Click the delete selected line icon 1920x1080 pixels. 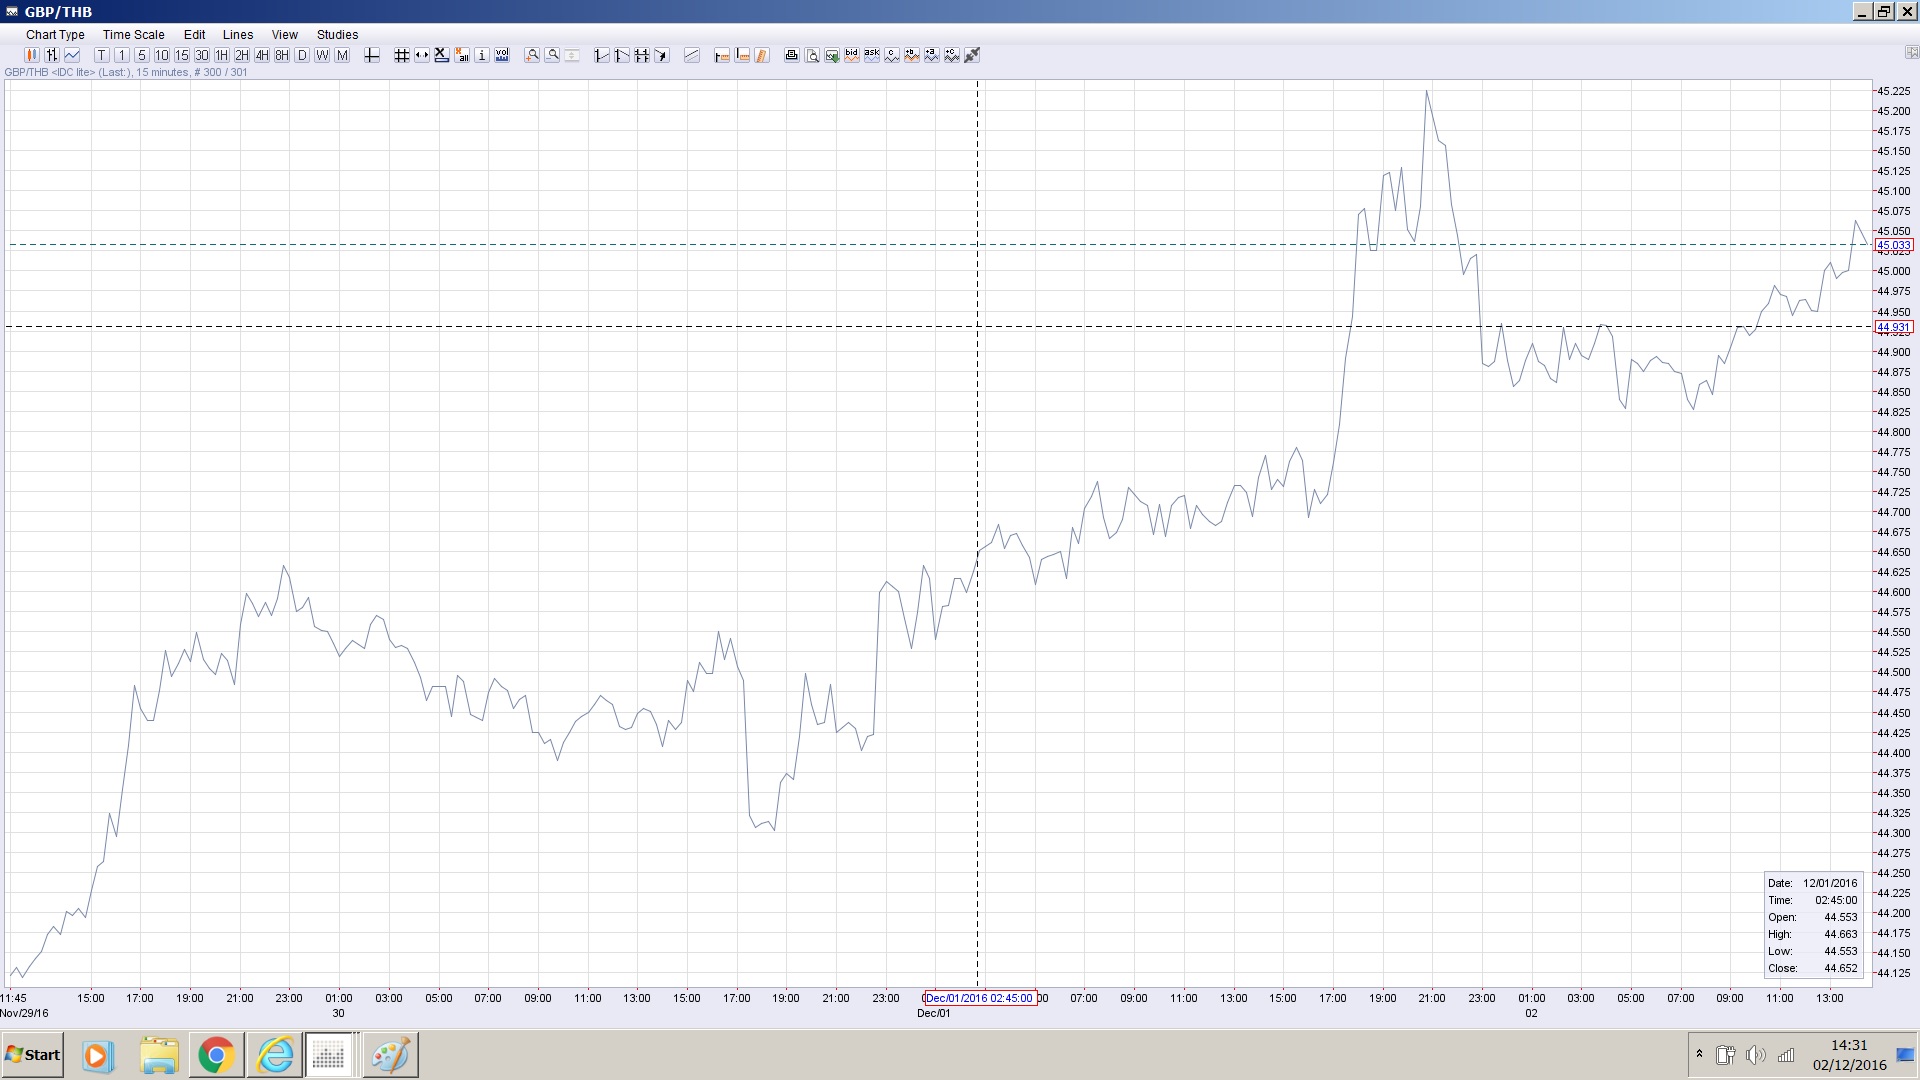(x=442, y=55)
